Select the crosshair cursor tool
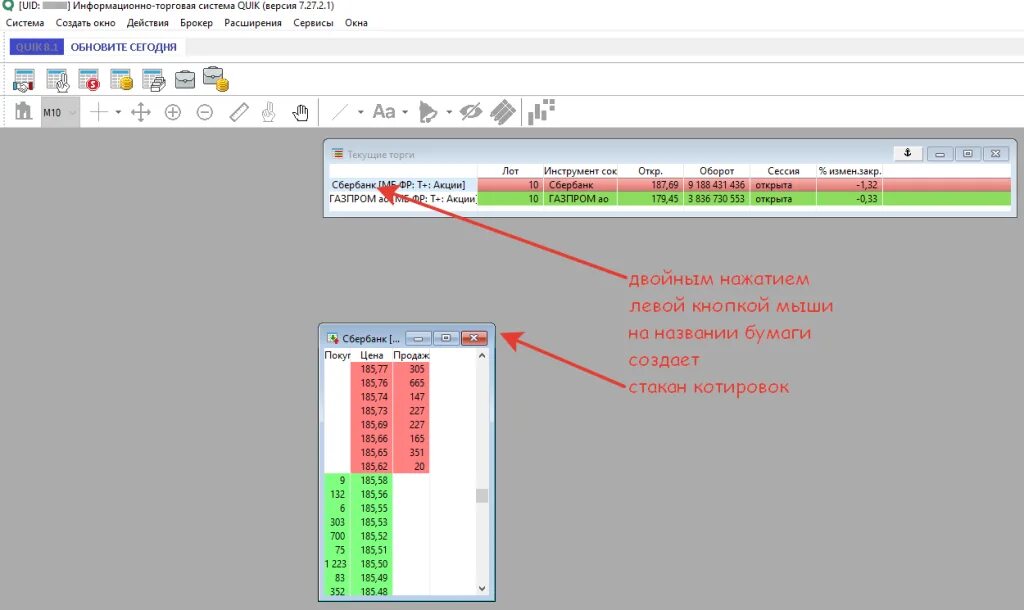 tap(99, 112)
